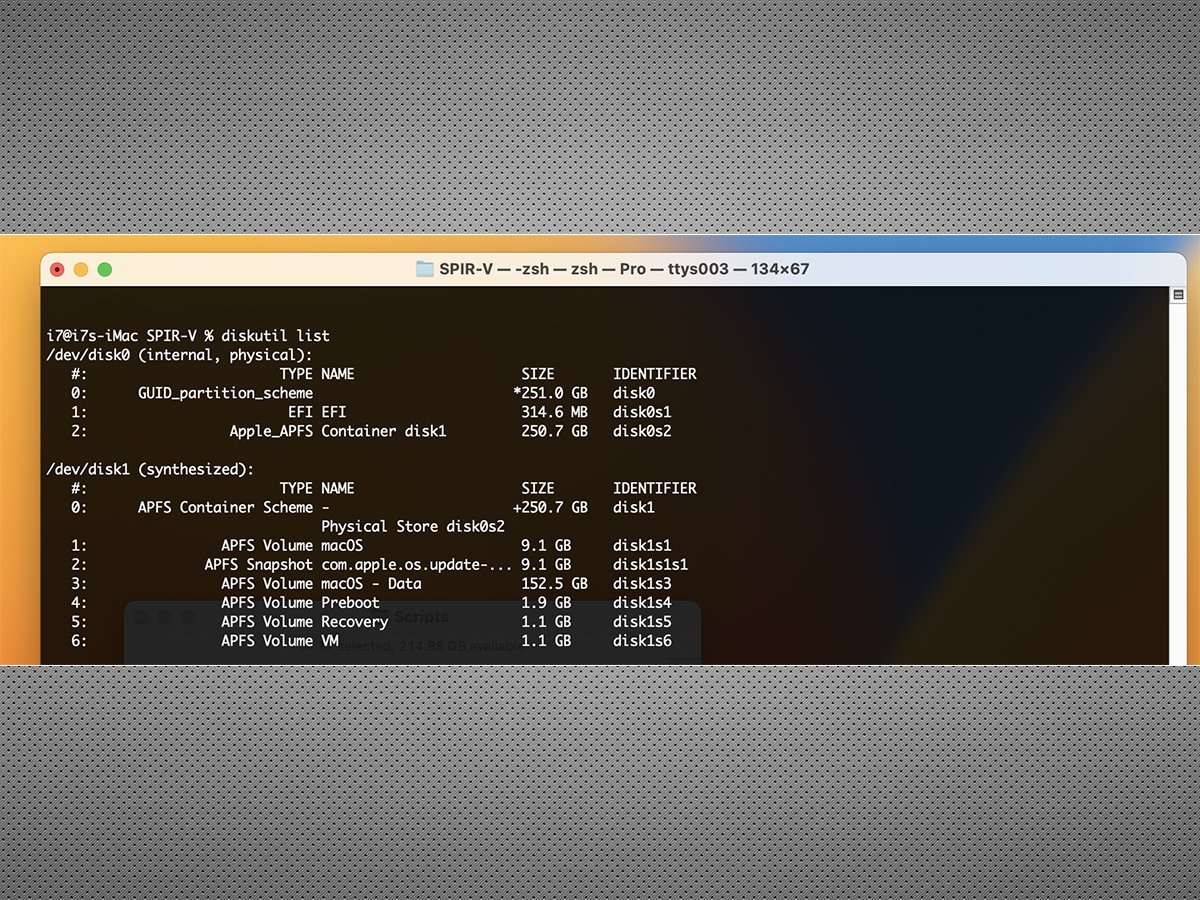This screenshot has height=900, width=1200.
Task: Click the 'diskutil list' command text
Action: click(280, 336)
